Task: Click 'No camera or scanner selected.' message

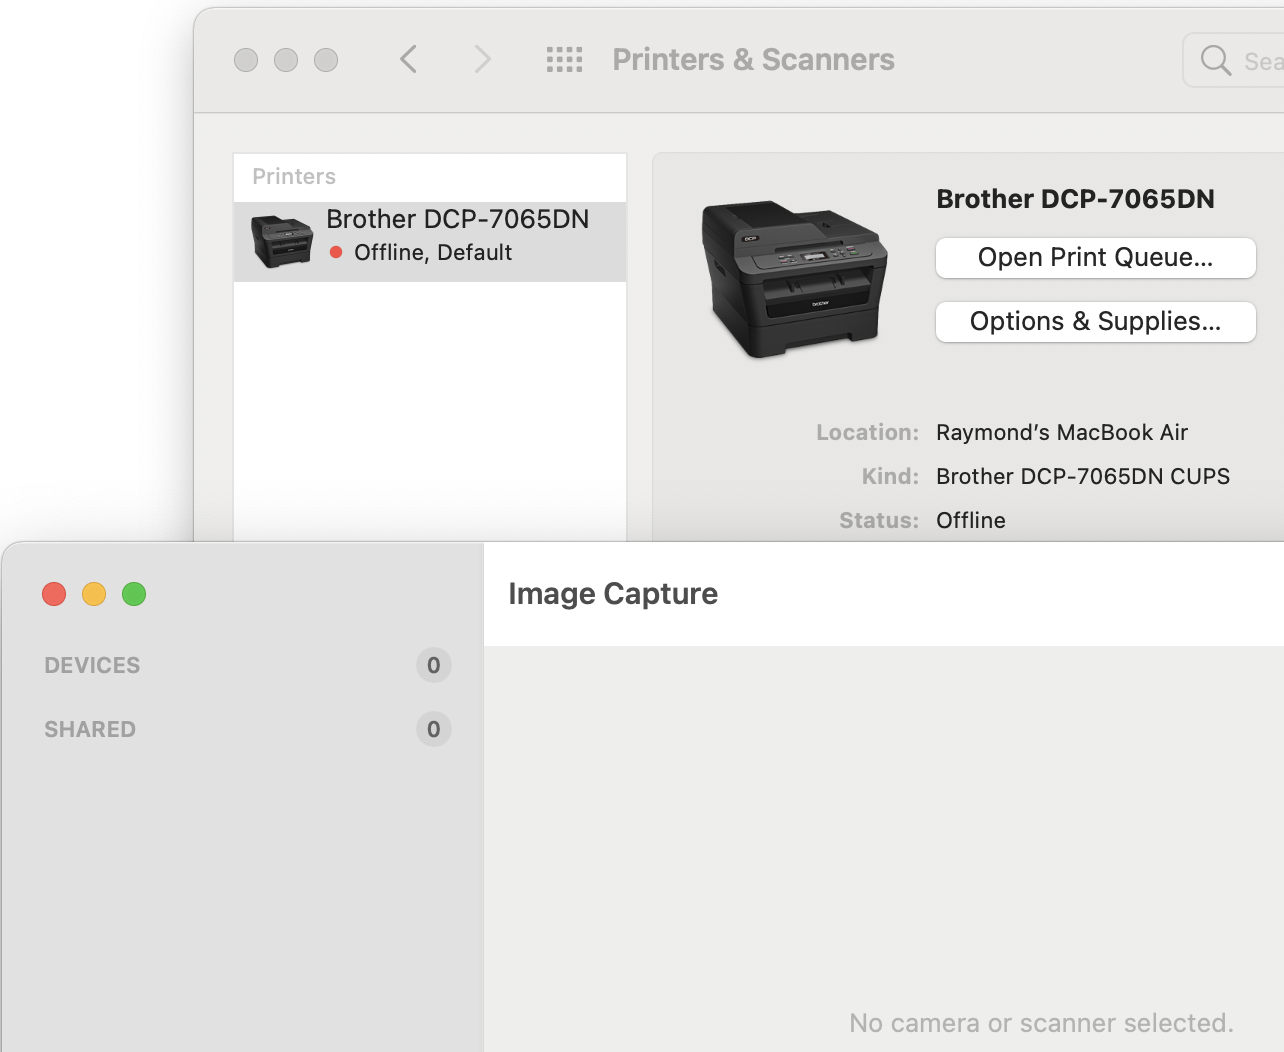Action: click(1041, 1023)
